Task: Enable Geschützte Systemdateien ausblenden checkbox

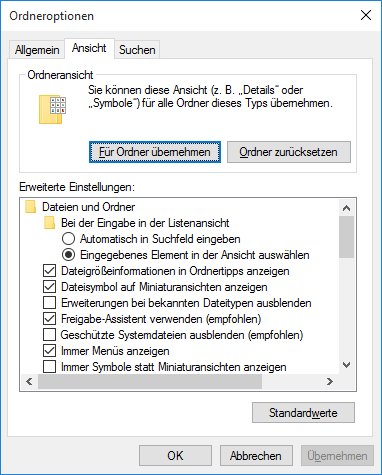Action: click(x=49, y=335)
